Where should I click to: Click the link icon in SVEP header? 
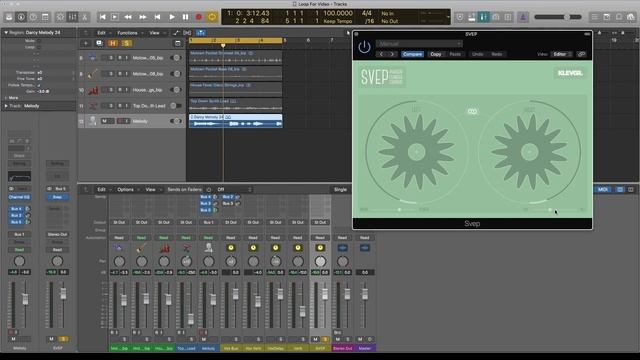(x=582, y=54)
